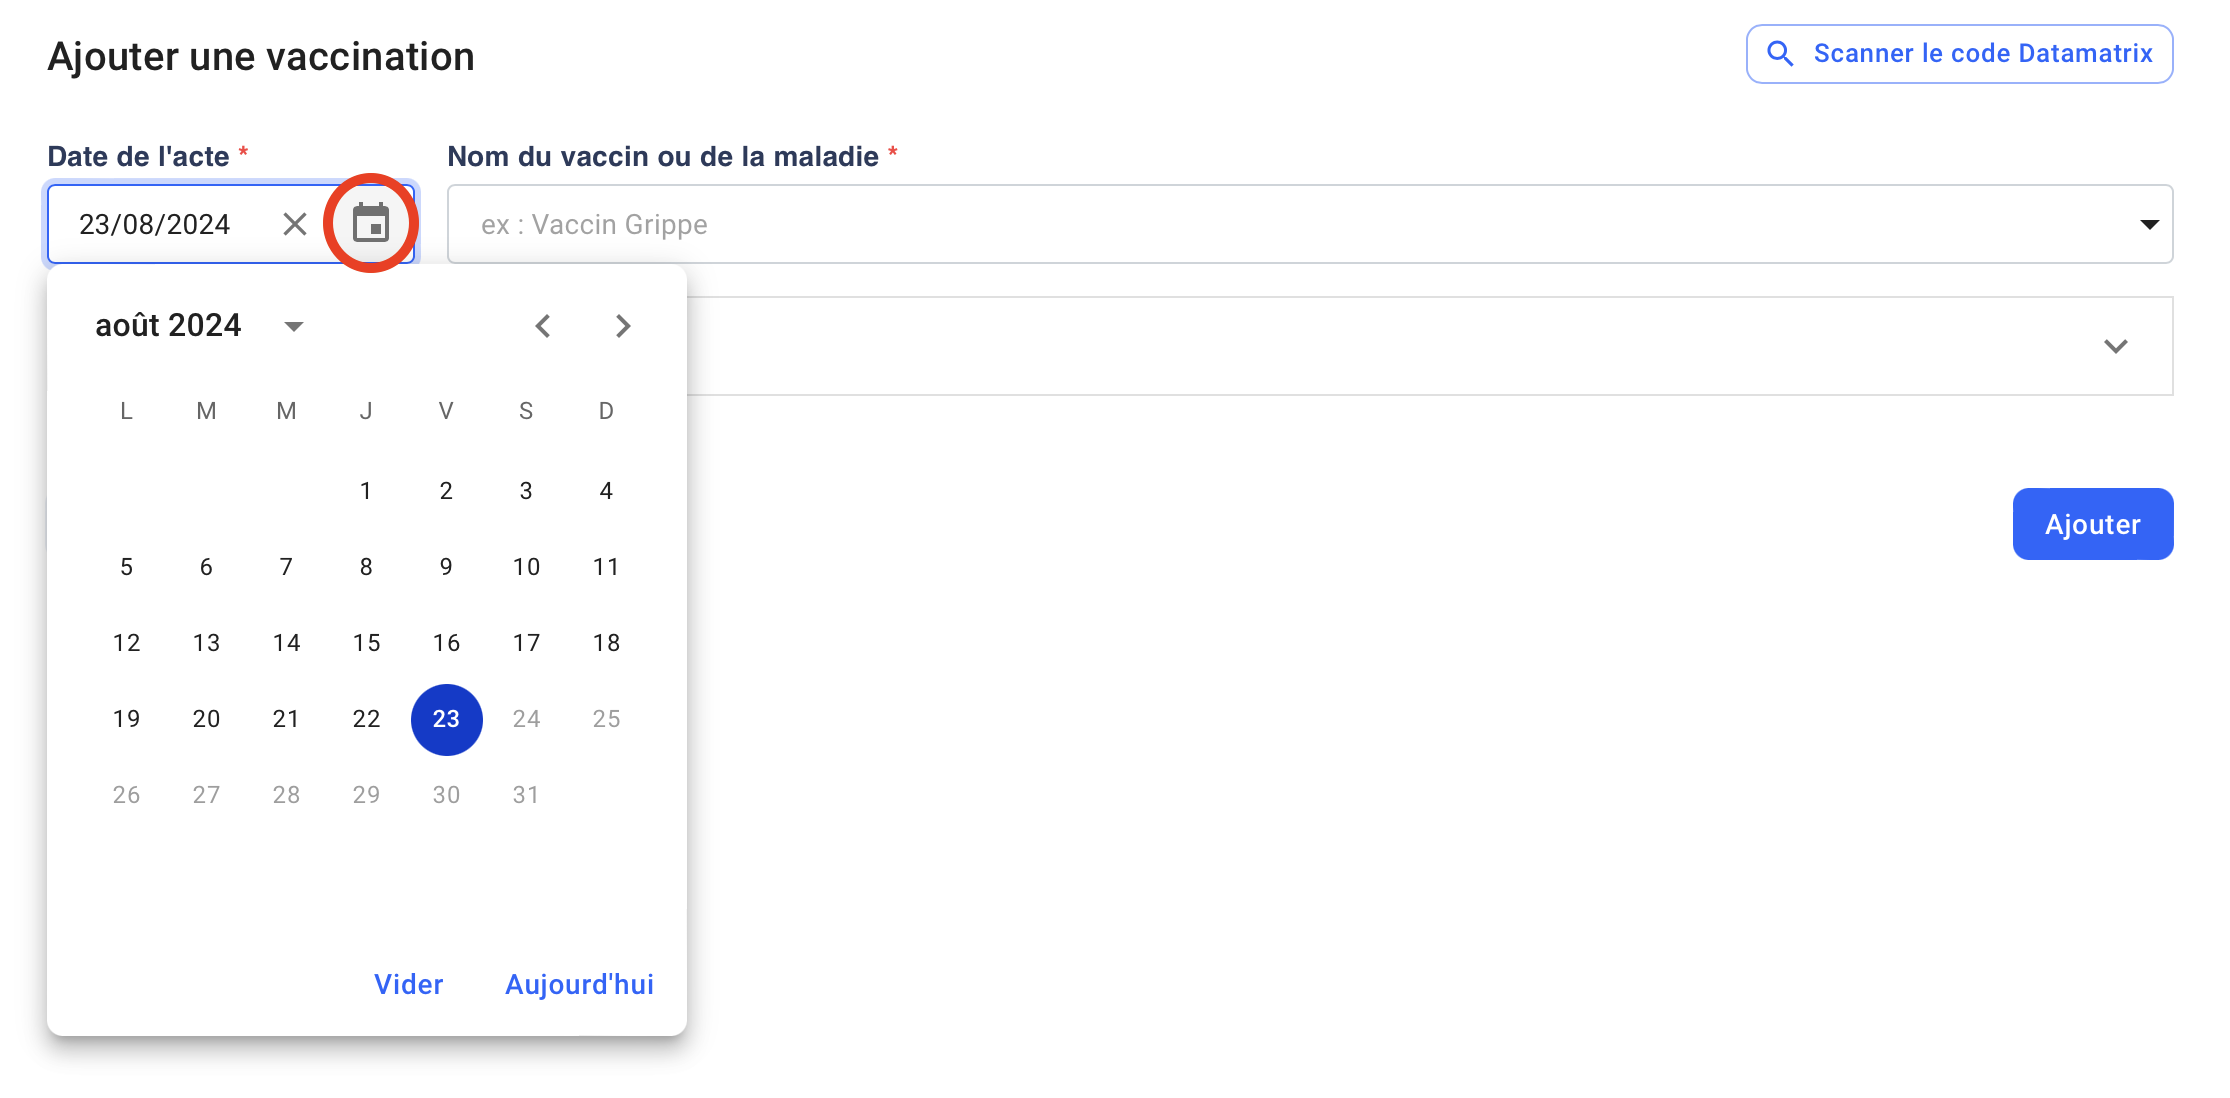The image size is (2230, 1098).
Task: Select day 23 in the calendar
Action: (x=446, y=719)
